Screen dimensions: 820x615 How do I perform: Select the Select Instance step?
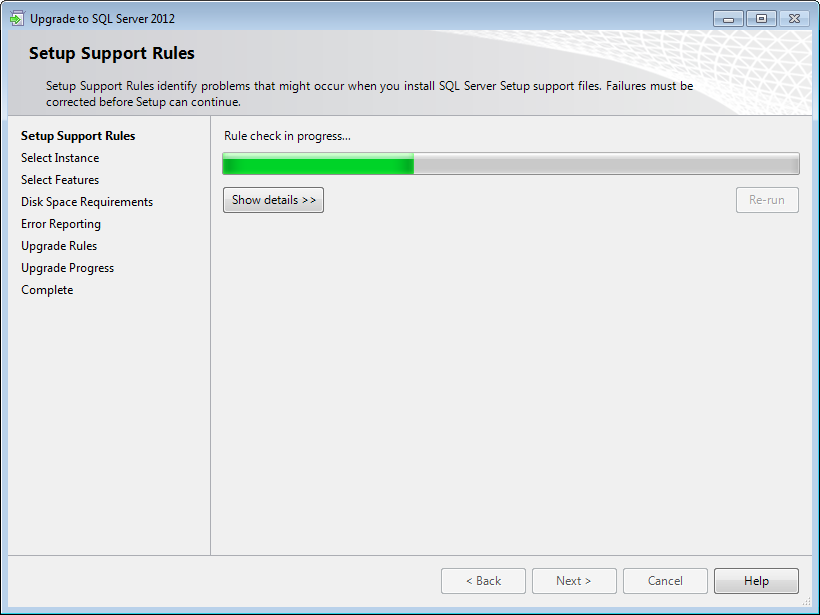coord(60,158)
